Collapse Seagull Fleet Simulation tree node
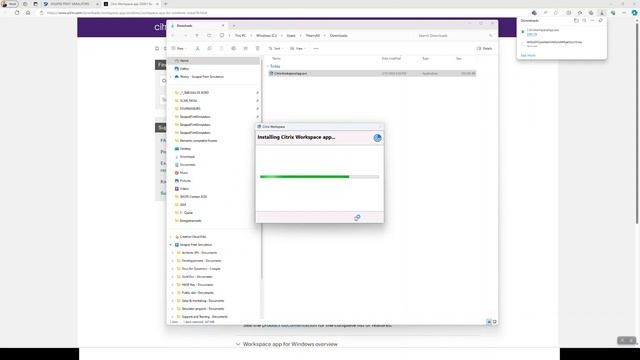 pos(171,245)
